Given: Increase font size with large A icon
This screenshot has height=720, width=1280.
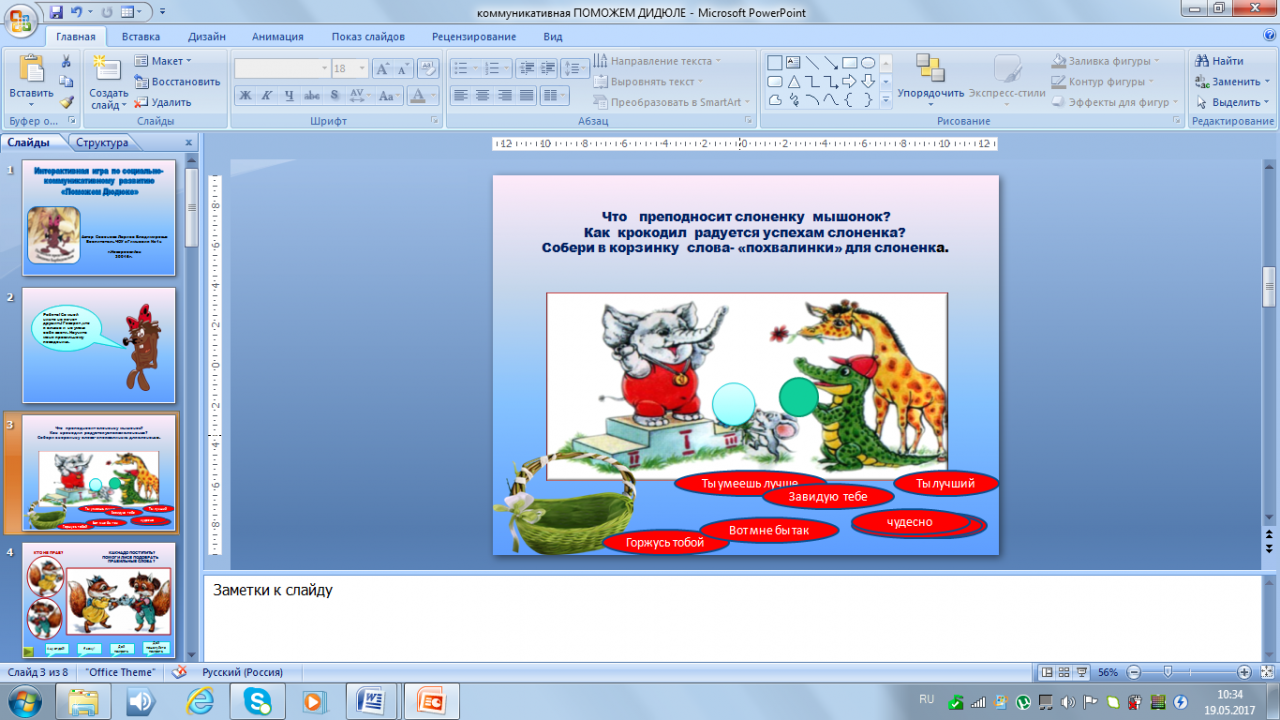Looking at the screenshot, I should click(x=383, y=69).
